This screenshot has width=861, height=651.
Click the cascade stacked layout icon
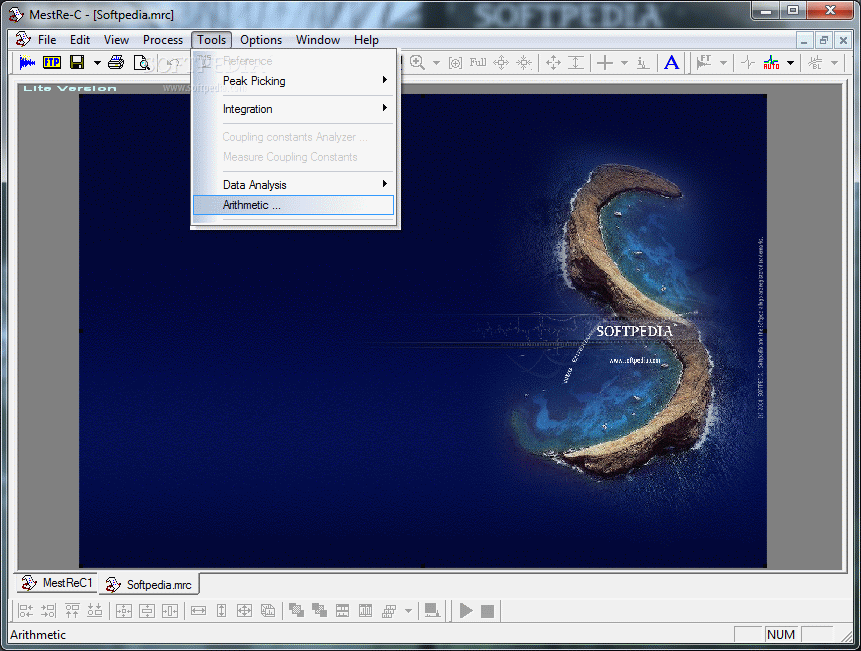389,611
